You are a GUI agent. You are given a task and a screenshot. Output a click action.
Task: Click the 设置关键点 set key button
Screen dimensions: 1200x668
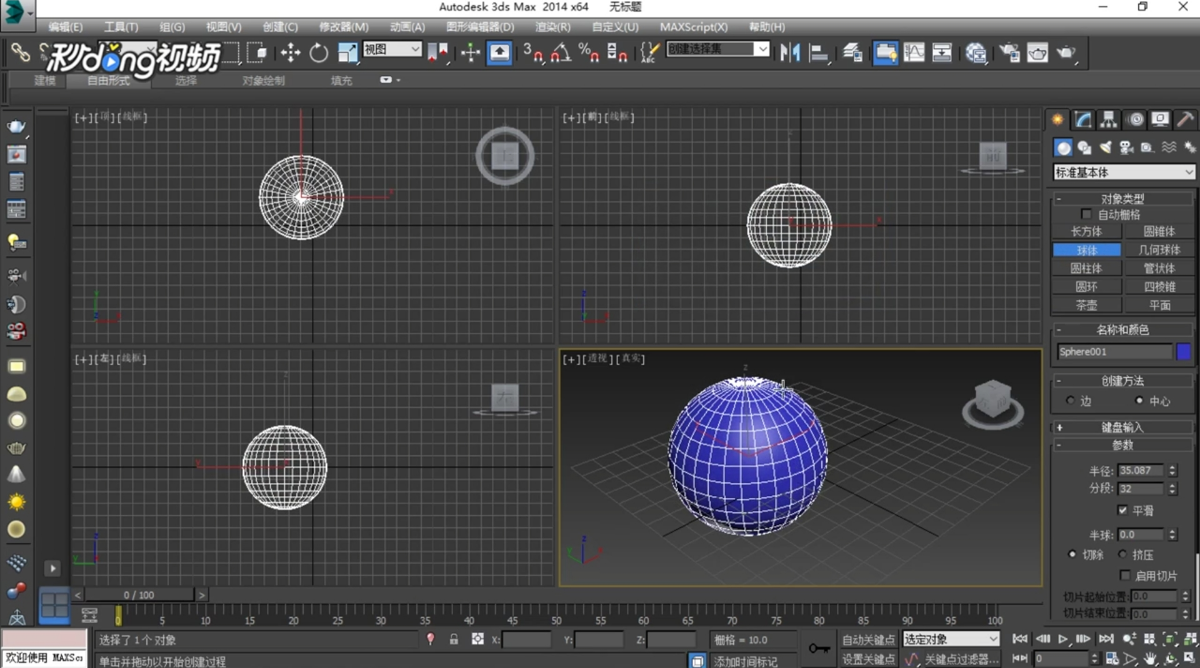pyautogui.click(x=868, y=659)
